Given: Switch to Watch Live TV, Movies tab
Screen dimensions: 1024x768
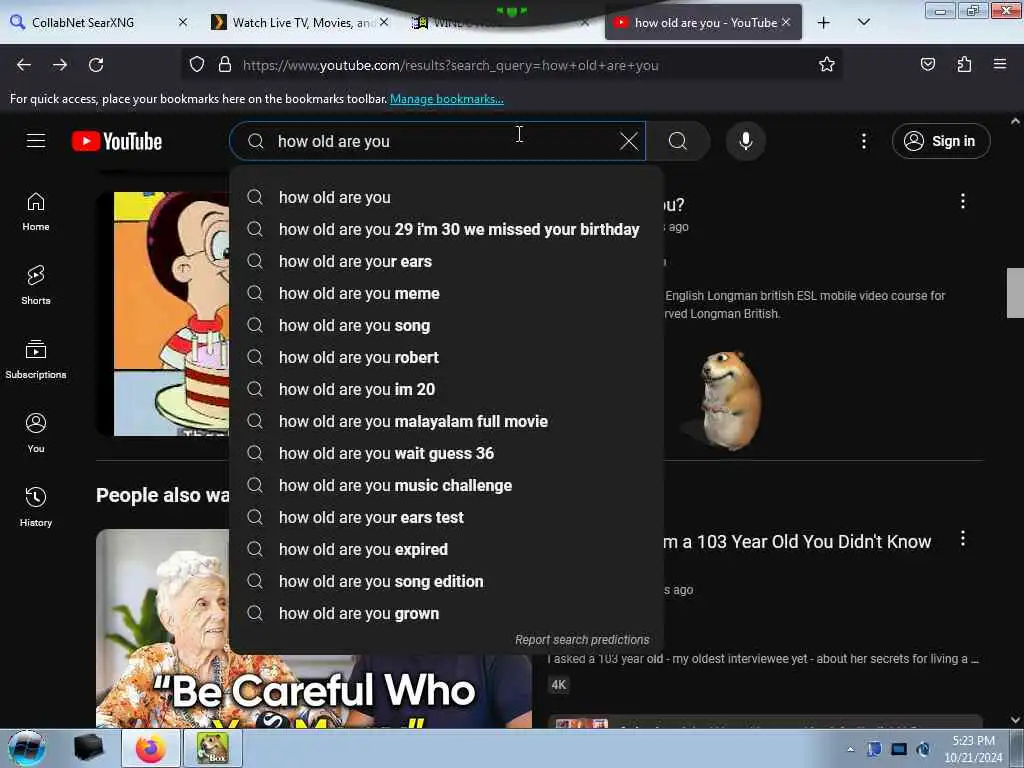Looking at the screenshot, I should click(301, 23).
